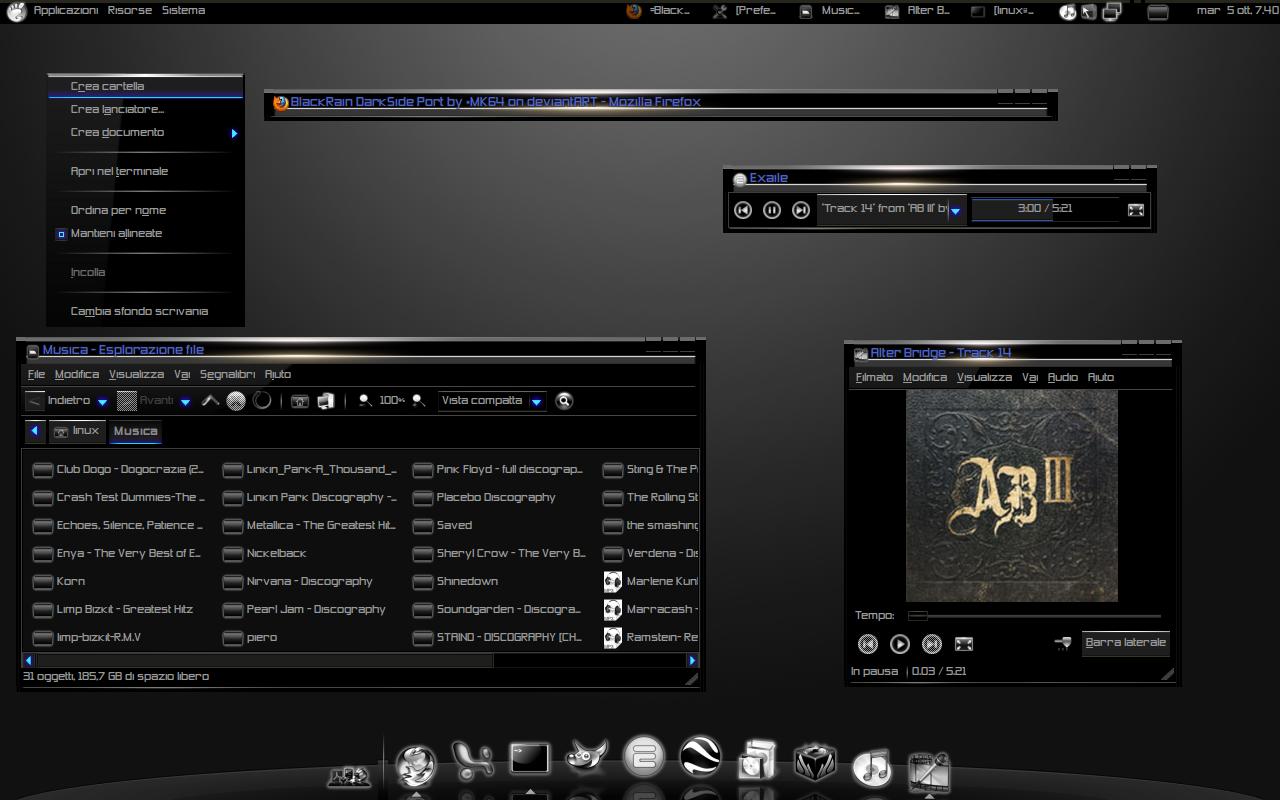
Task: Click Musica path bar button
Action: [135, 431]
